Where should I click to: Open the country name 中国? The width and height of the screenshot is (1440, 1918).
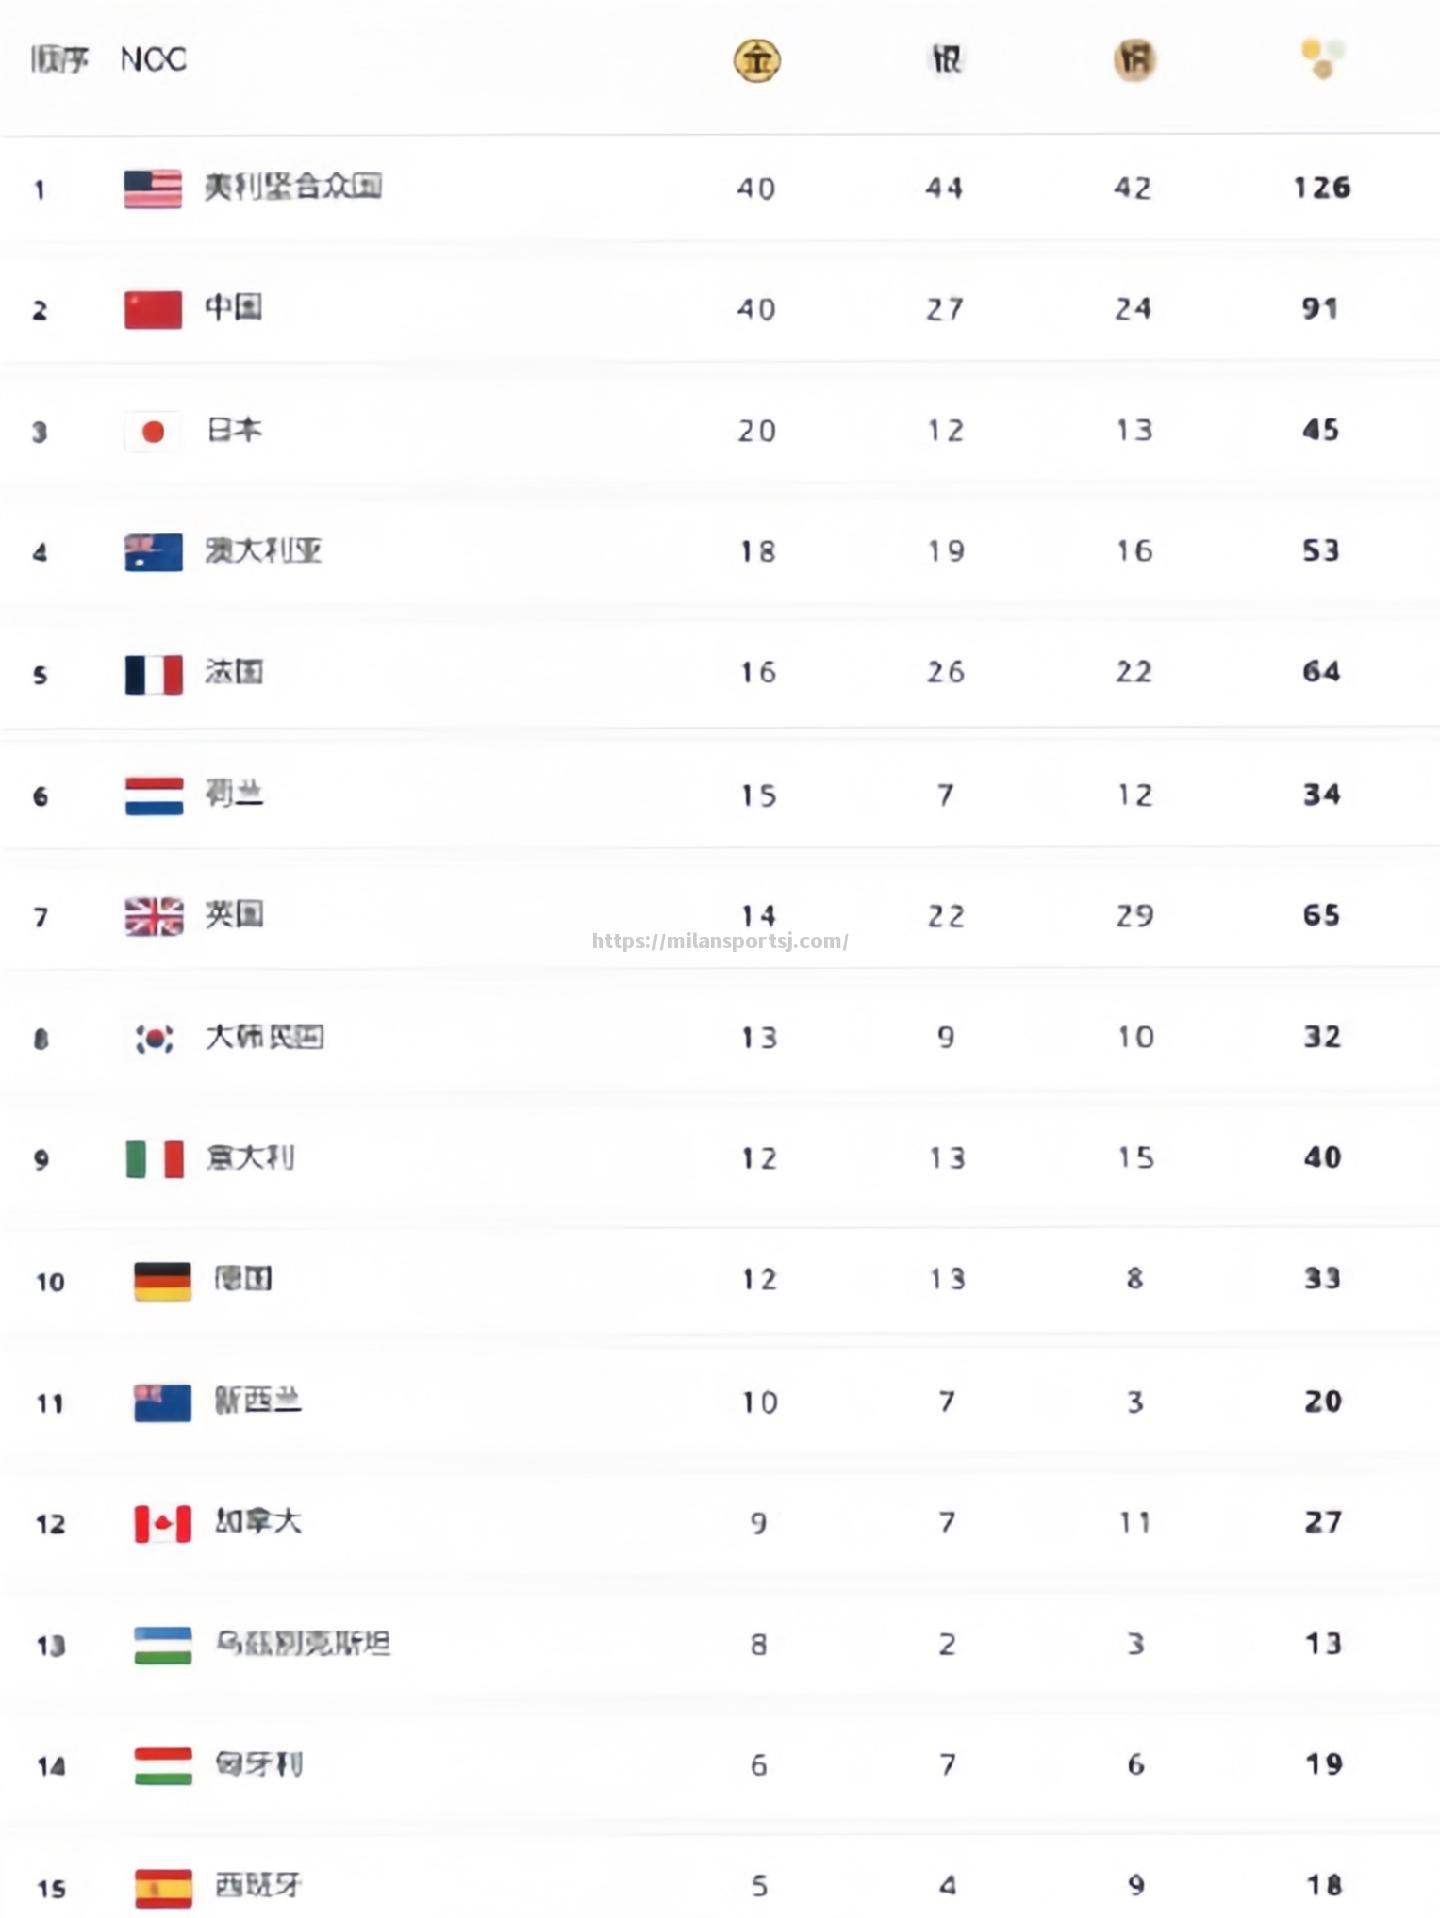pyautogui.click(x=234, y=307)
